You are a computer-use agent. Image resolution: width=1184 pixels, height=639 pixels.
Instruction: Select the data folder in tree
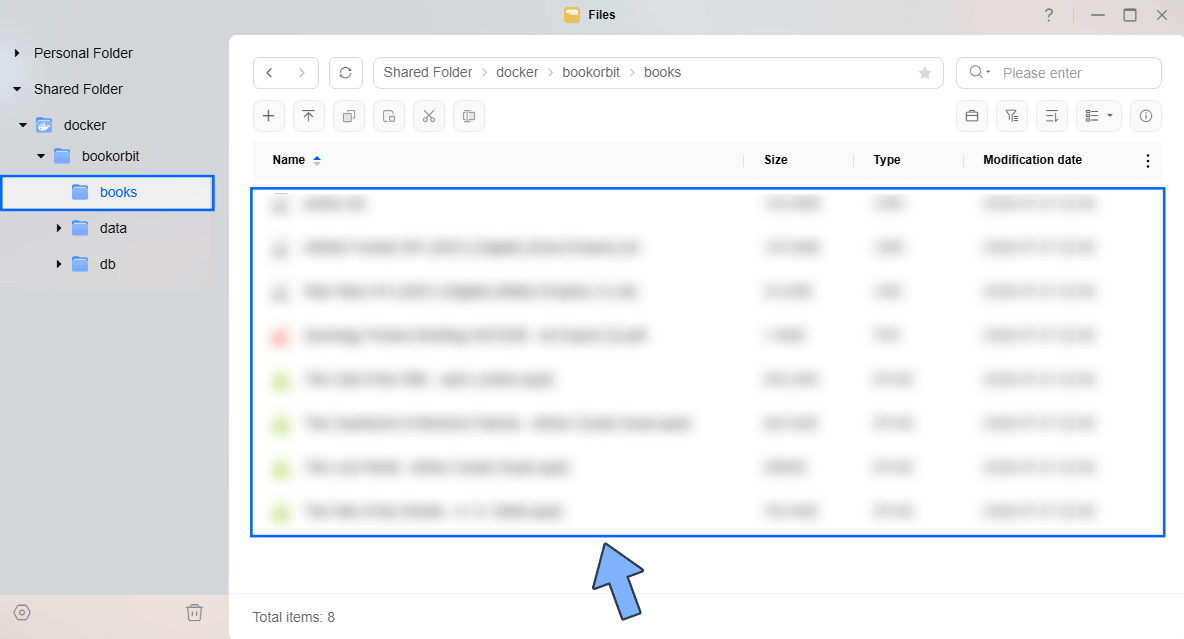113,228
